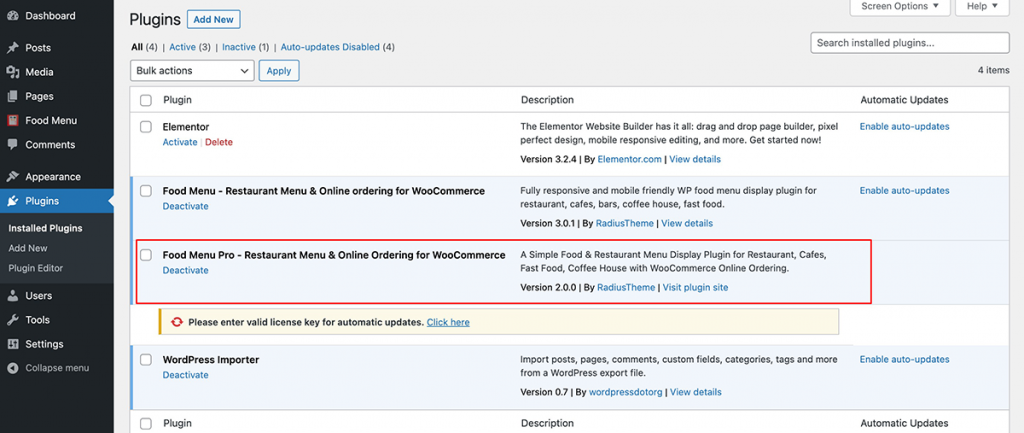This screenshot has height=433, width=1024.
Task: Click the Description column header at top
Action: (547, 100)
